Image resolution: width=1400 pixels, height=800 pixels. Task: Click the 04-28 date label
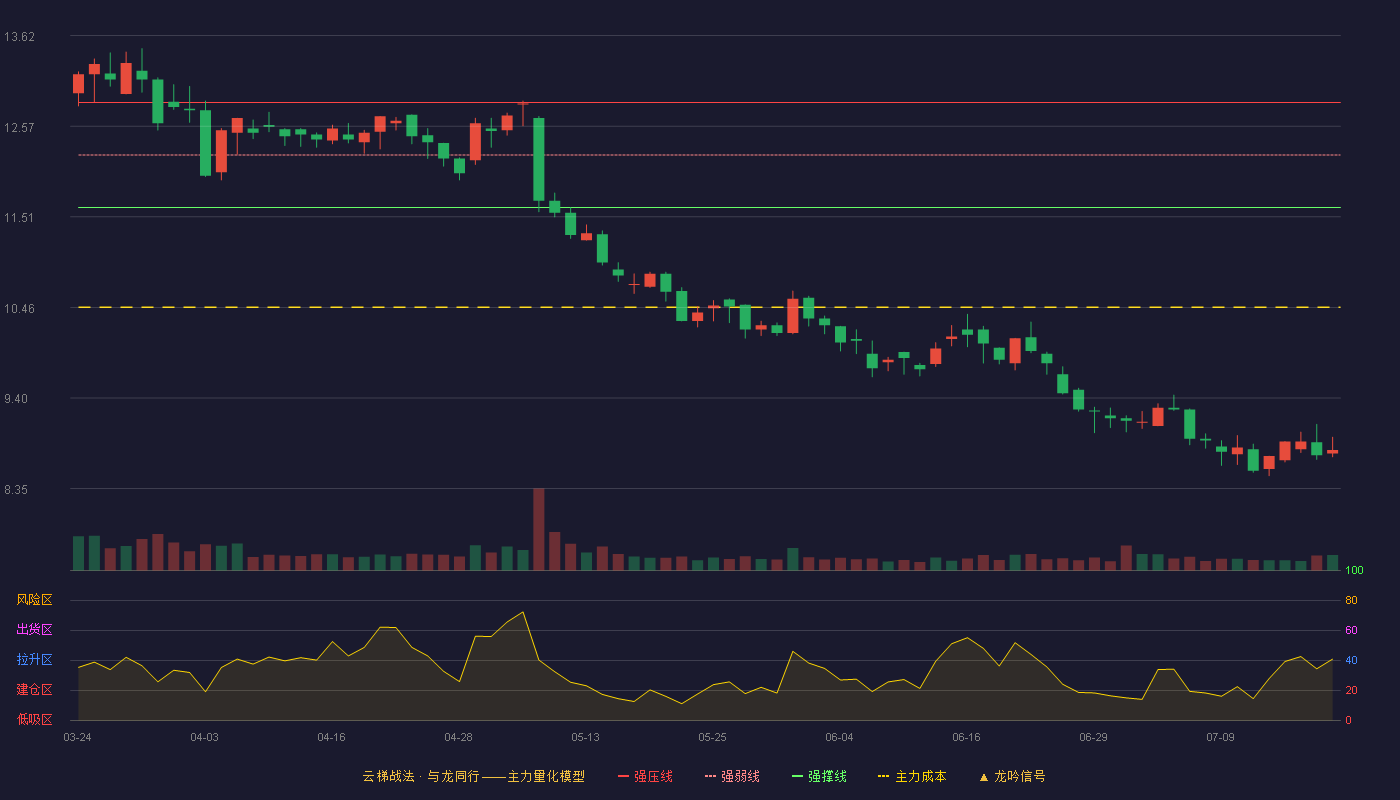tap(458, 737)
